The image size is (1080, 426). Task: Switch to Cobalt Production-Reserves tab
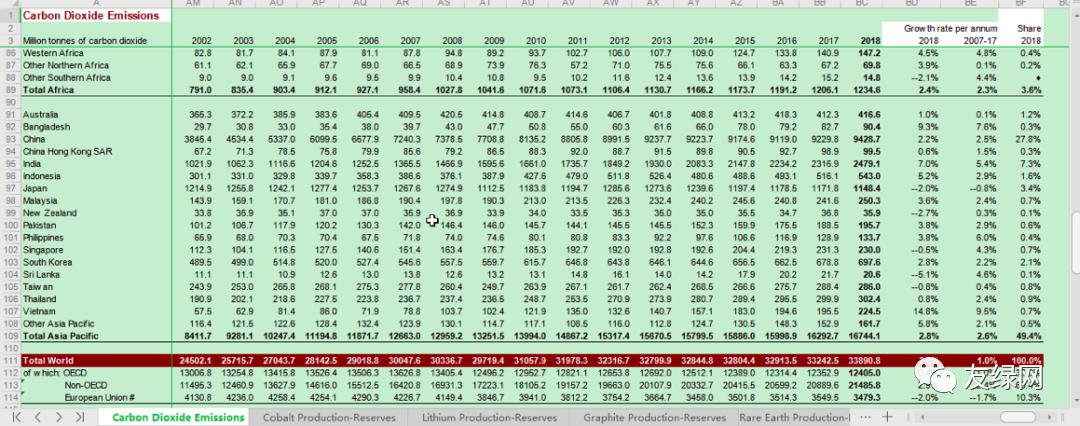point(329,417)
